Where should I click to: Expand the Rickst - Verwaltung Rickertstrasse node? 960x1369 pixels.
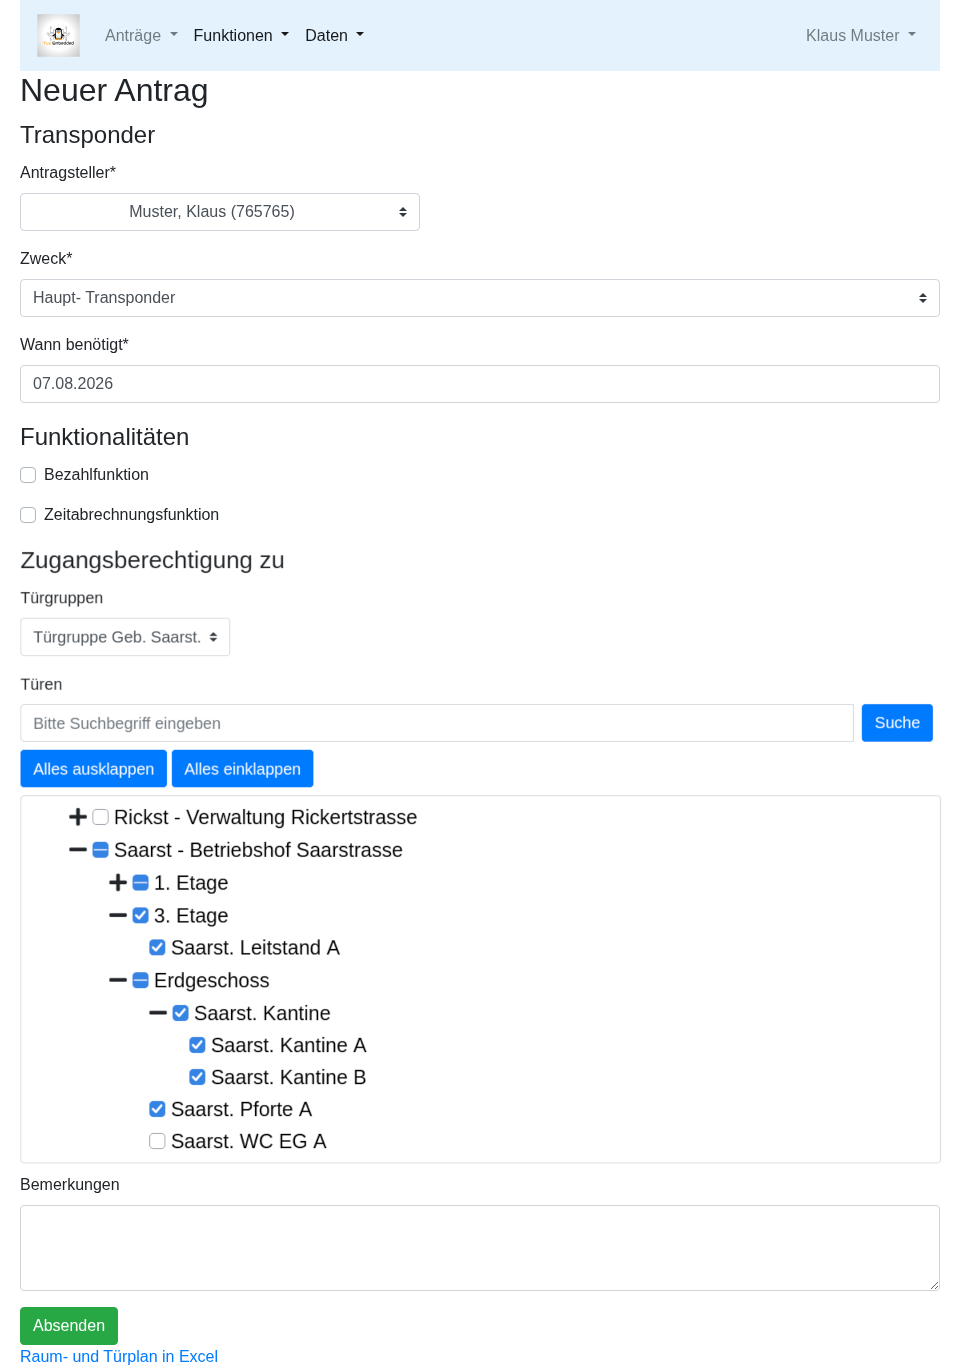78,817
